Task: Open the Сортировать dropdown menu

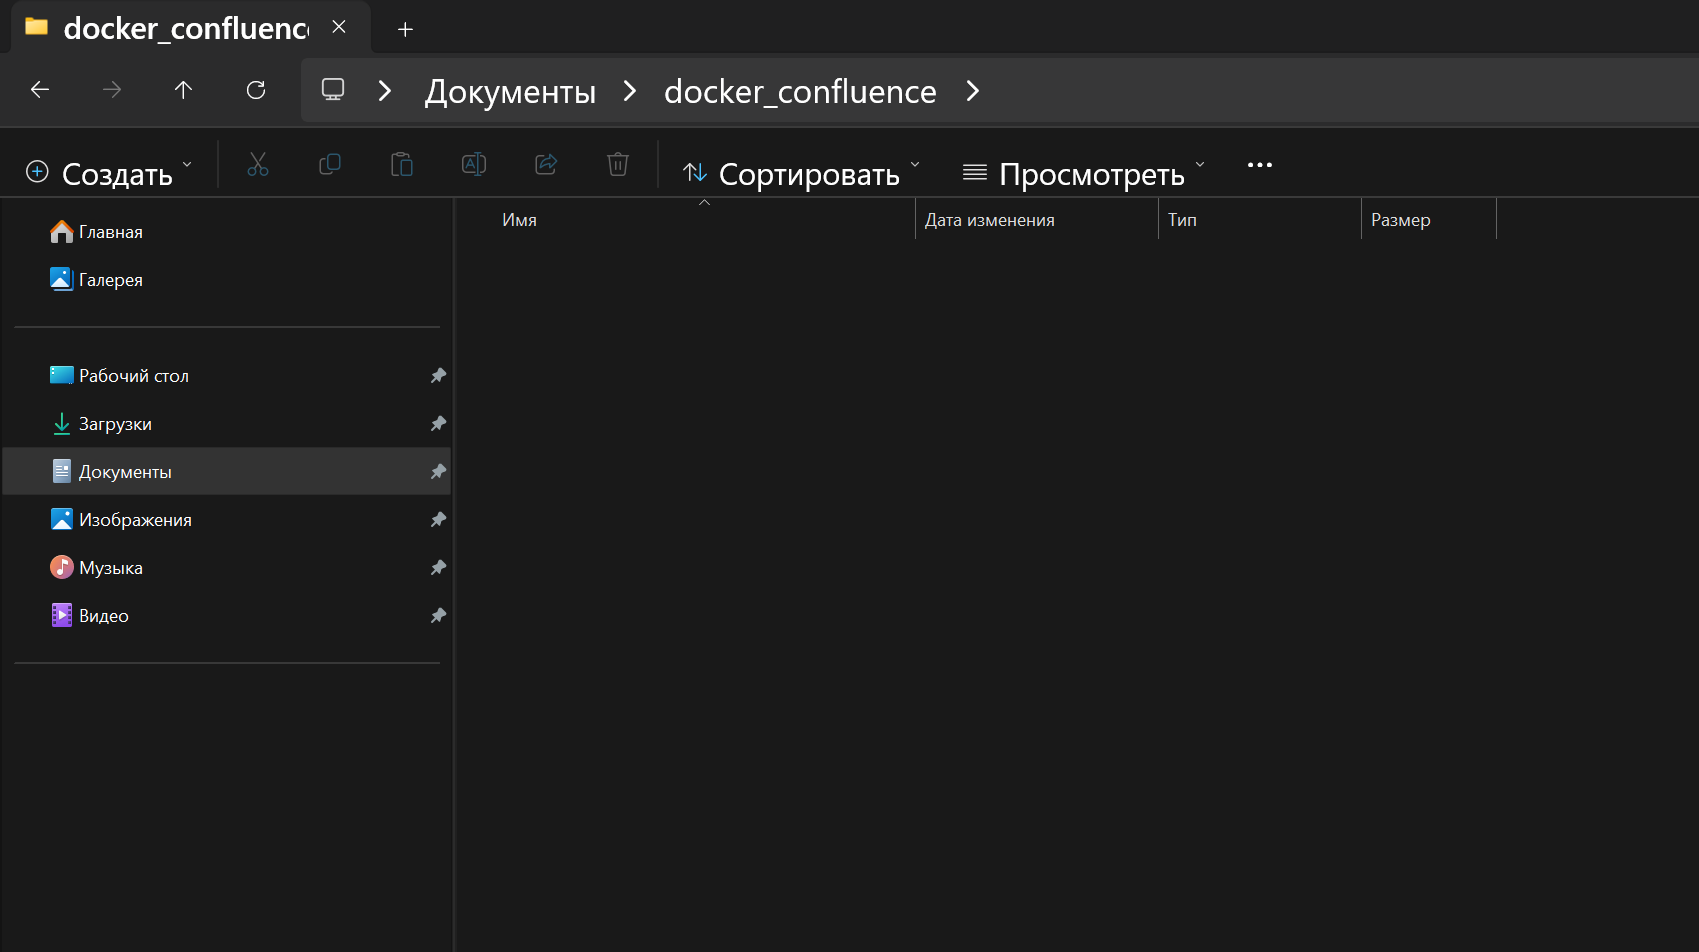Action: point(801,173)
